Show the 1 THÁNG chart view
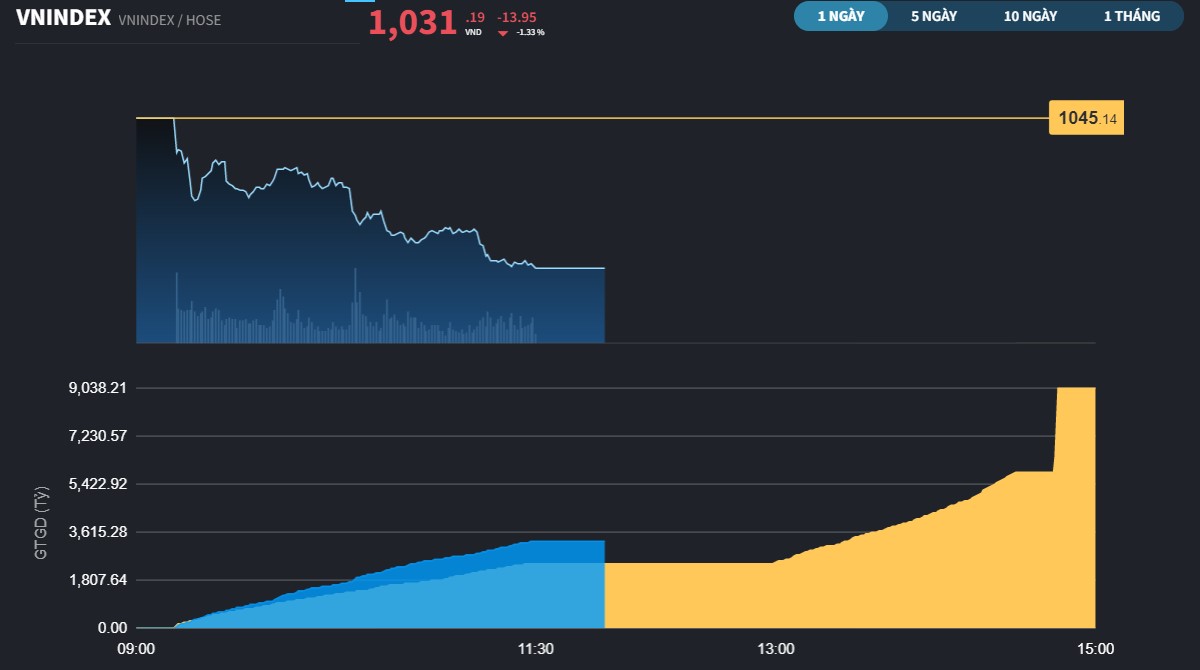The width and height of the screenshot is (1200, 670). 1132,16
